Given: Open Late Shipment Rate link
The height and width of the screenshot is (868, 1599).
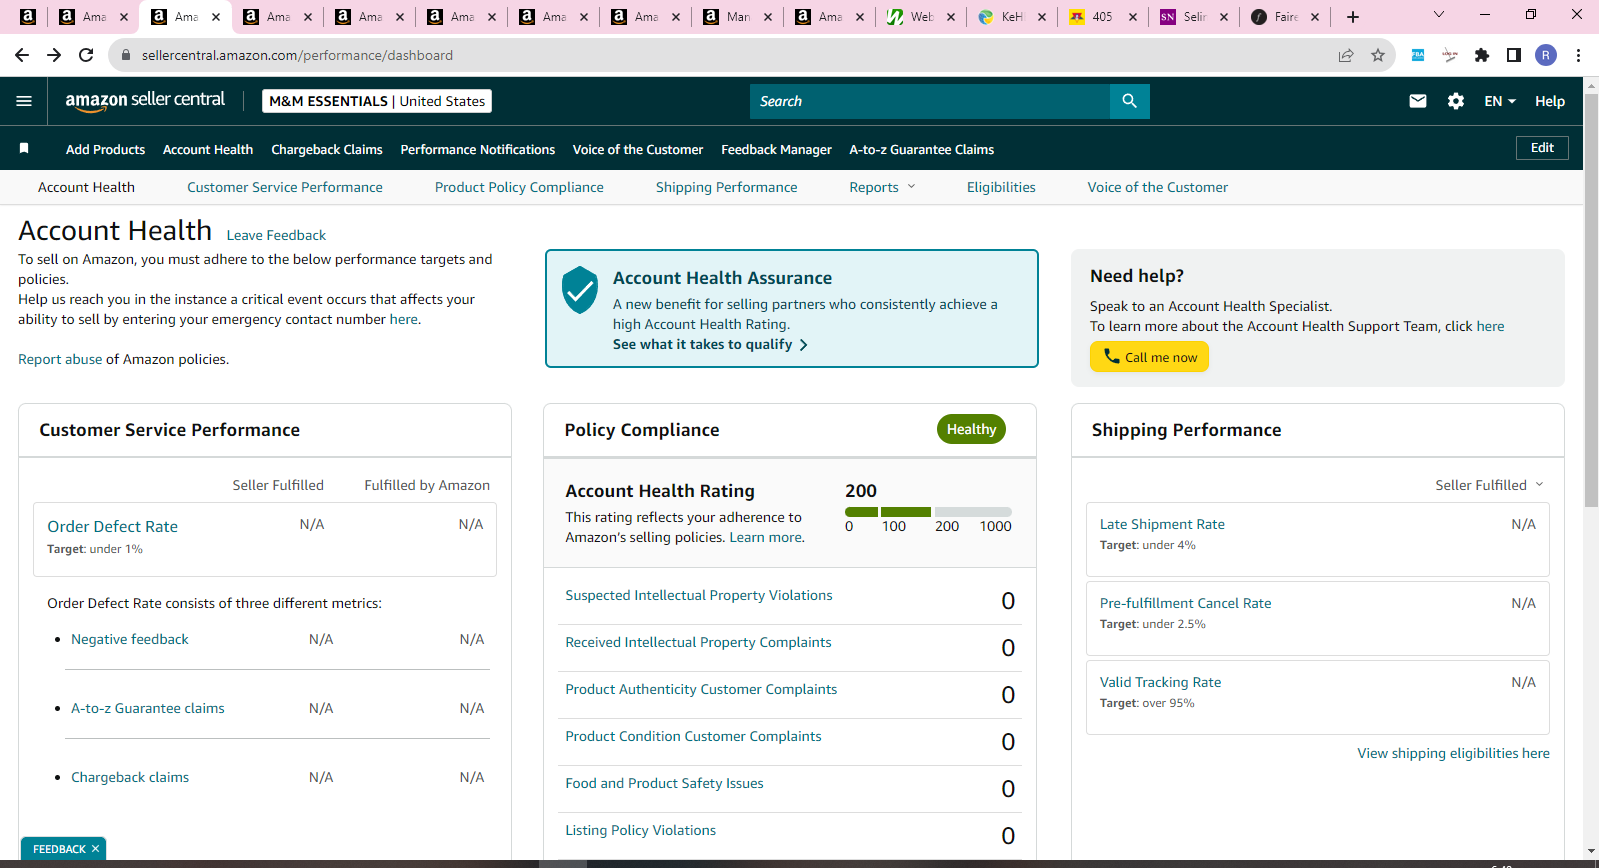Looking at the screenshot, I should pyautogui.click(x=1162, y=524).
